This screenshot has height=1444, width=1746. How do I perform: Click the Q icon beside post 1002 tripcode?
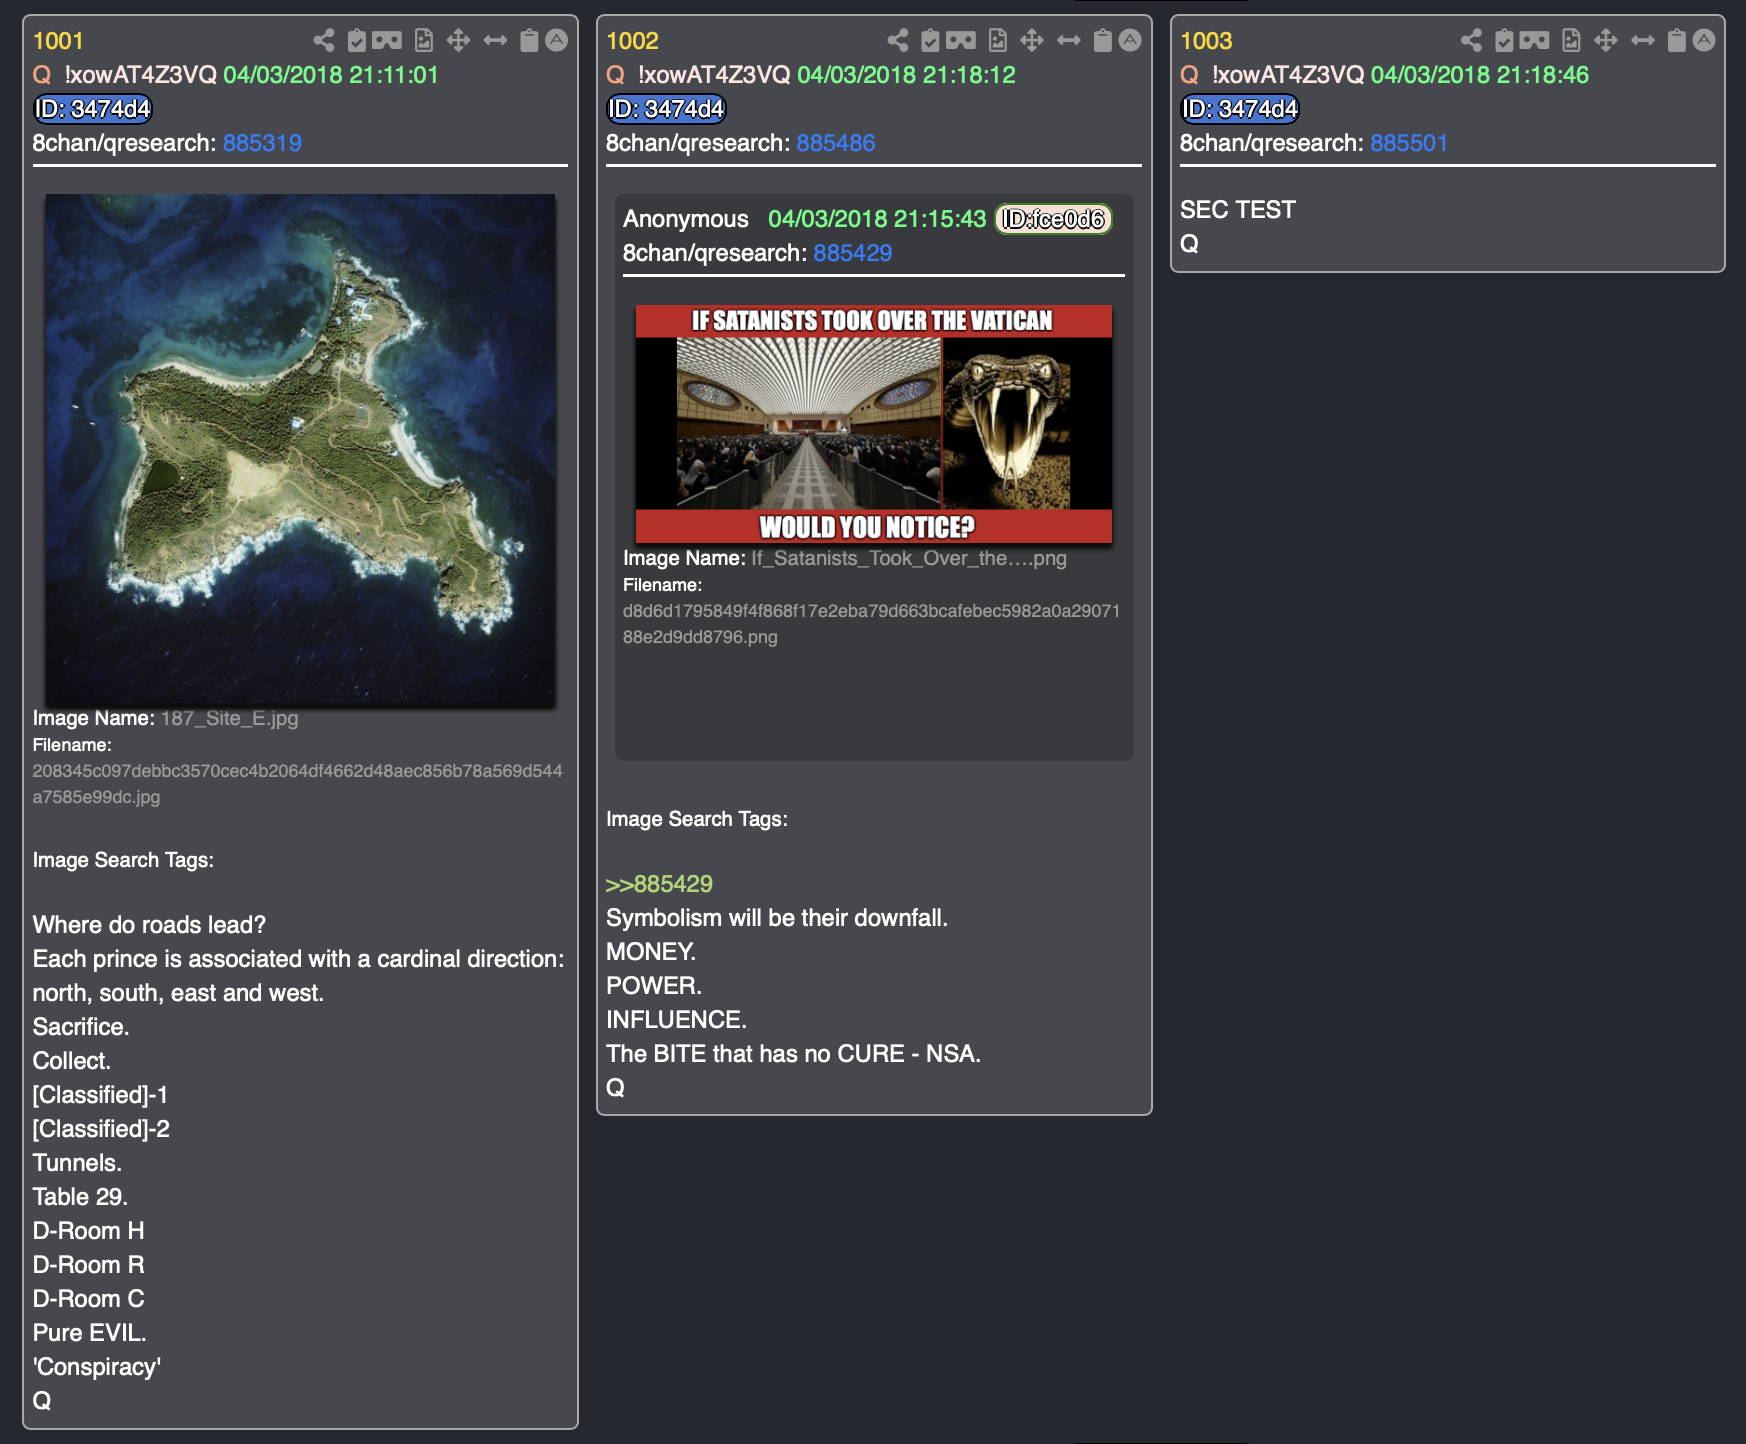click(x=616, y=75)
